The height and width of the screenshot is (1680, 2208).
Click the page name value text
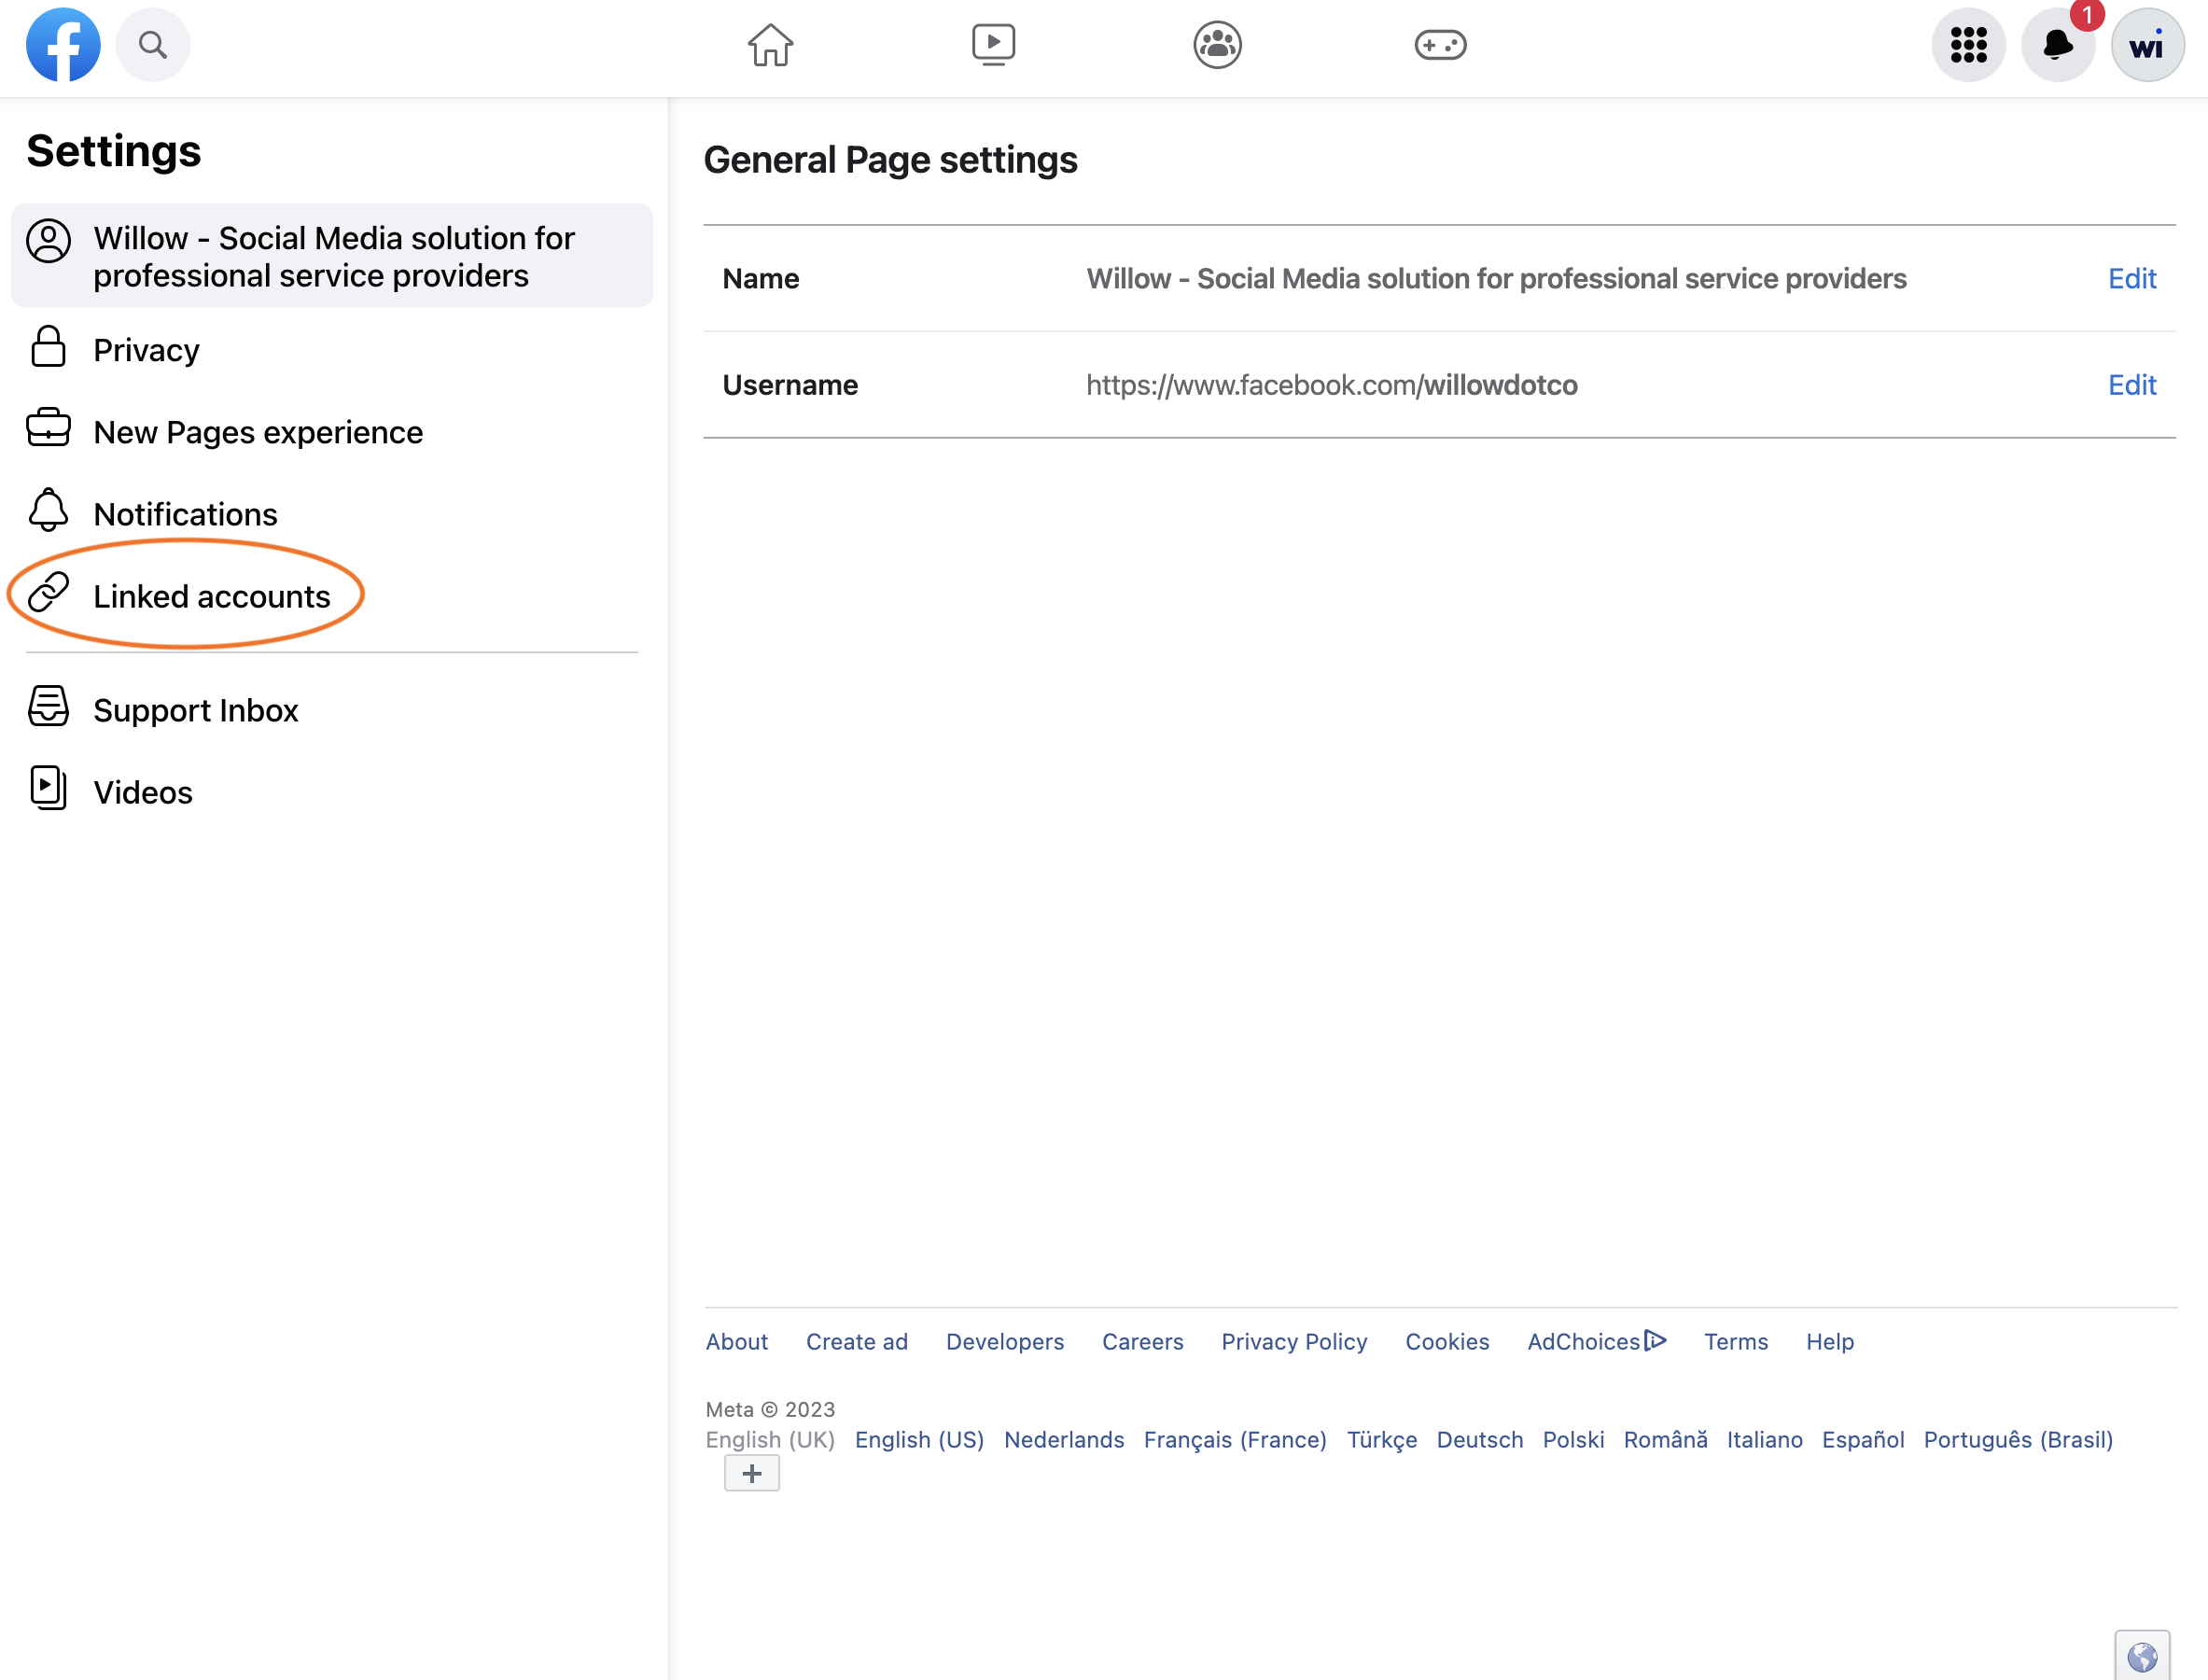1496,279
